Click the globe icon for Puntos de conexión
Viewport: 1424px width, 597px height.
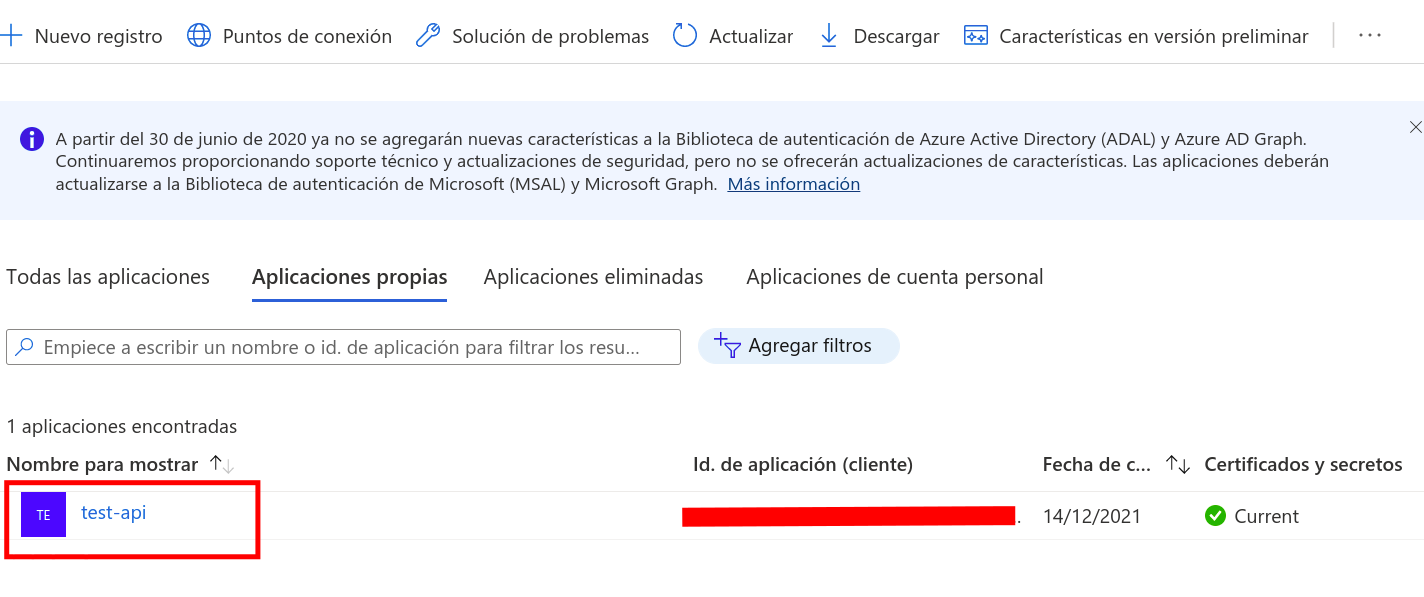[x=200, y=36]
